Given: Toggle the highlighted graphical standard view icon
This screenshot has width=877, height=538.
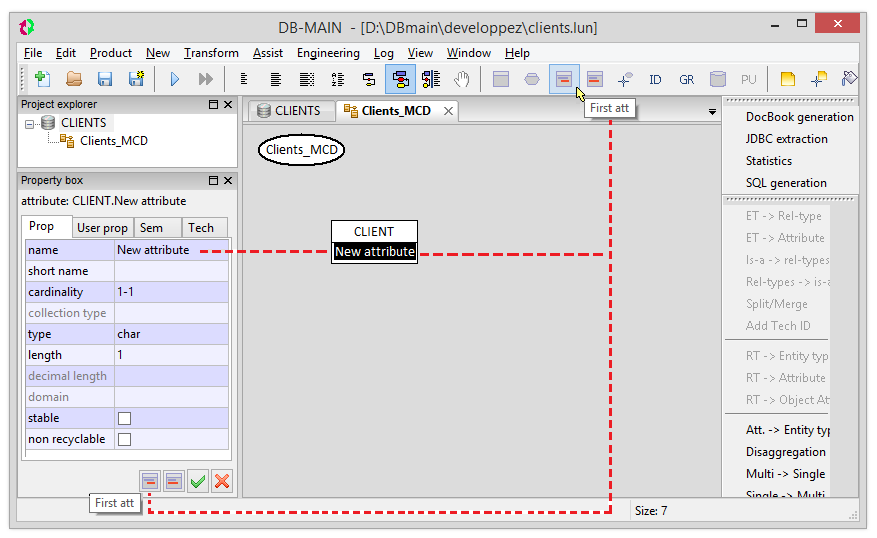Looking at the screenshot, I should pyautogui.click(x=400, y=79).
